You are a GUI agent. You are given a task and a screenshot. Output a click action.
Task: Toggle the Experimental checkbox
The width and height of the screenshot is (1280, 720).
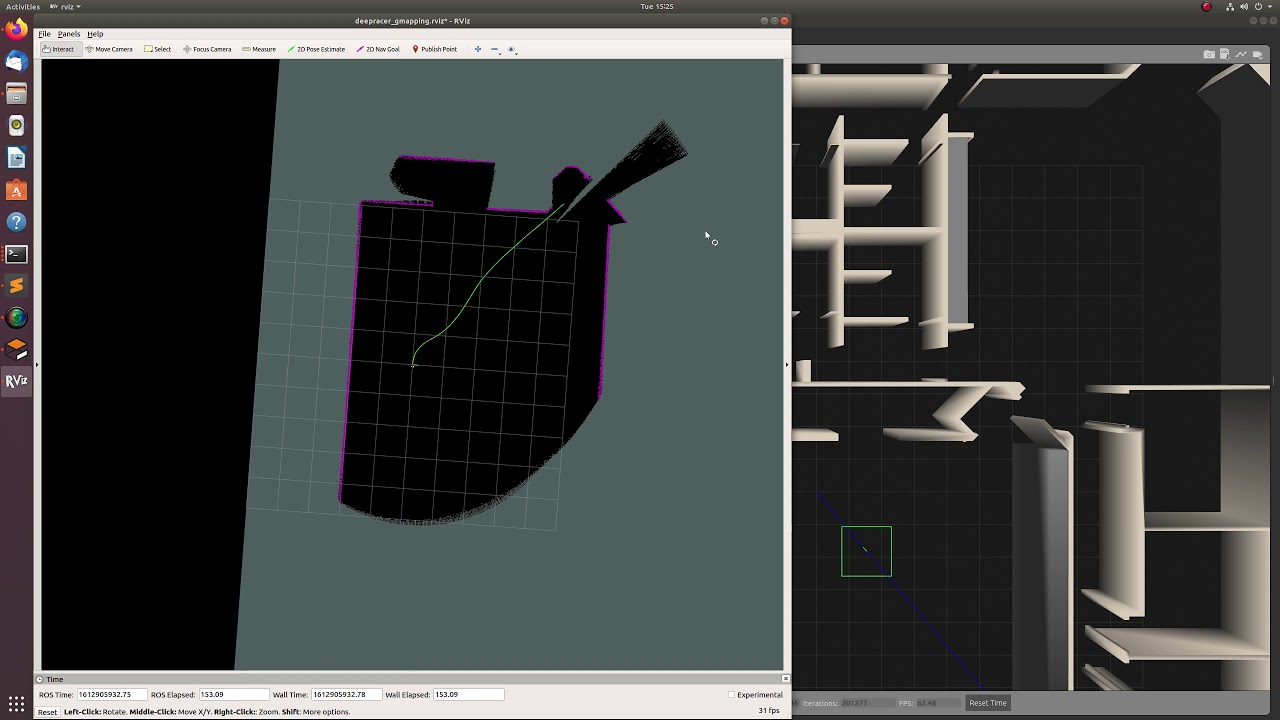pos(731,694)
